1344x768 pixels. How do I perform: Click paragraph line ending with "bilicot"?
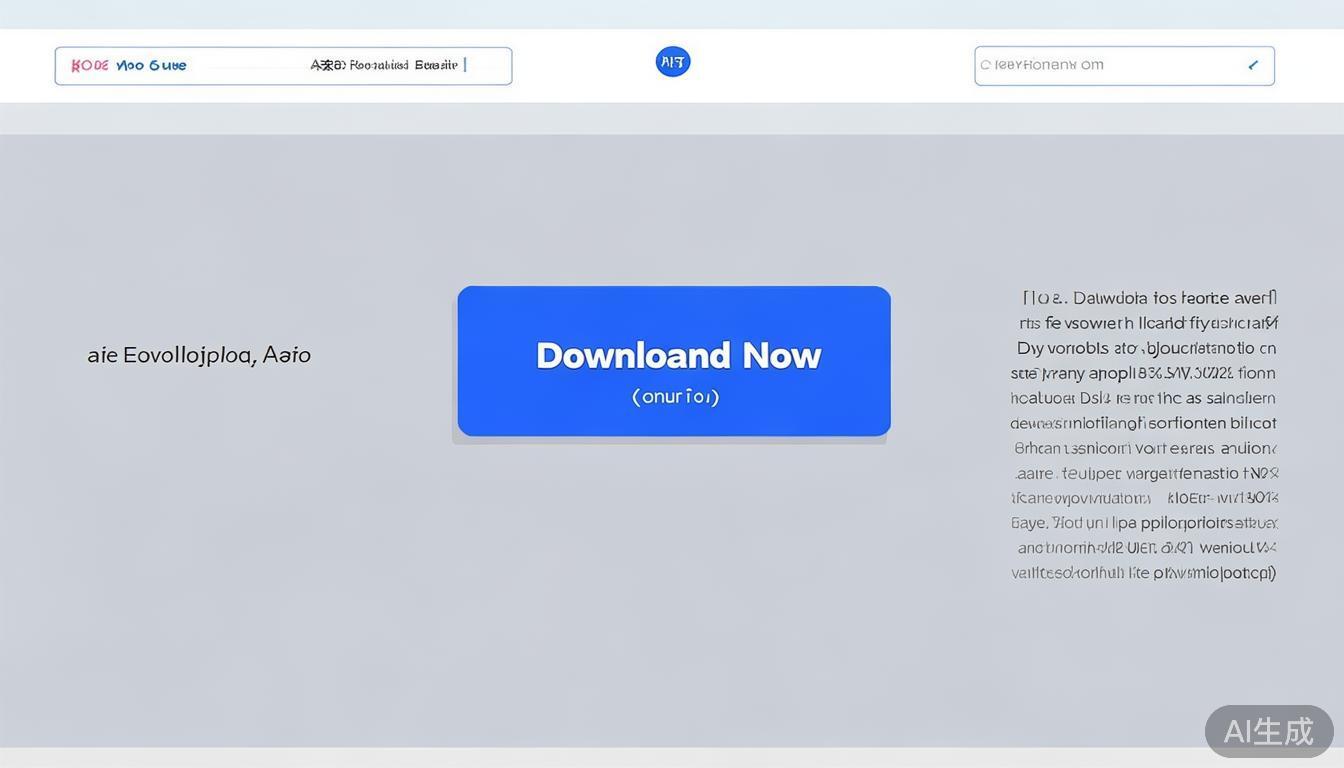pos(1143,423)
